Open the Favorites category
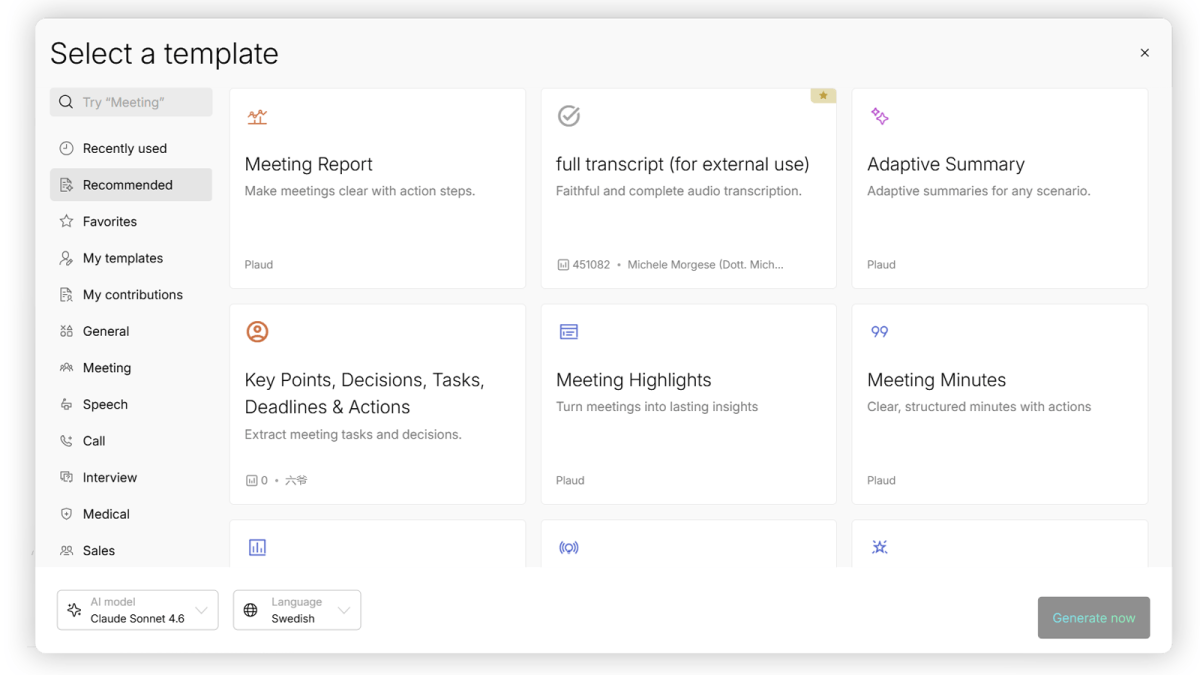Image resolution: width=1200 pixels, height=675 pixels. point(131,221)
